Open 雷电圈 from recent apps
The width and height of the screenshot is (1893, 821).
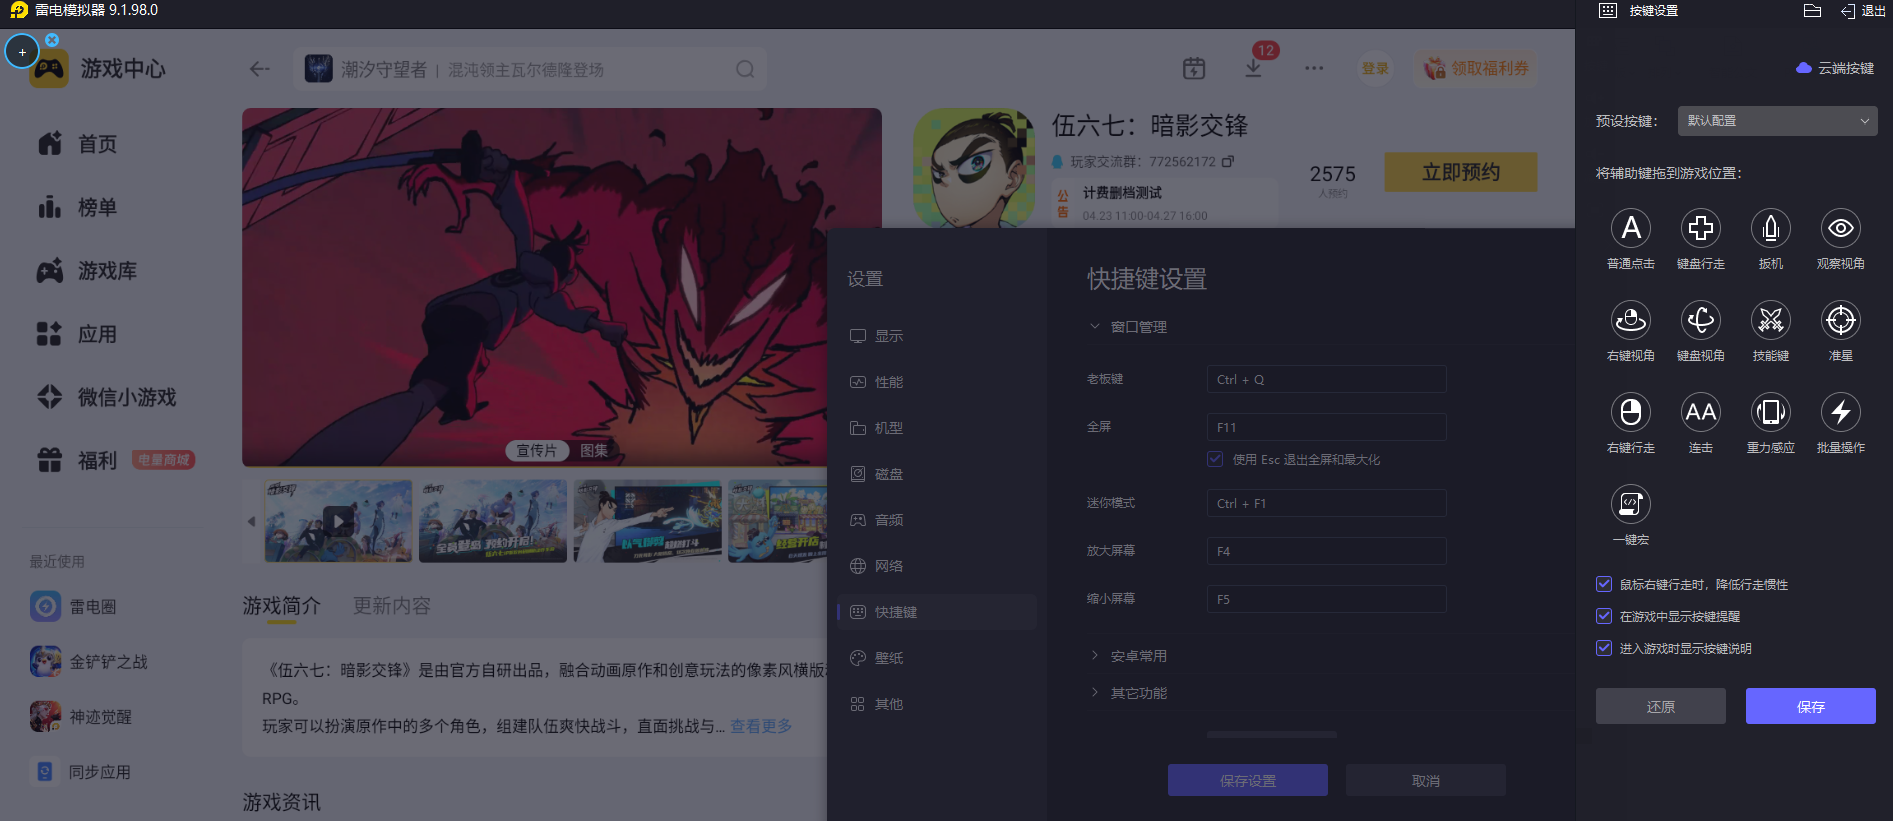73,607
